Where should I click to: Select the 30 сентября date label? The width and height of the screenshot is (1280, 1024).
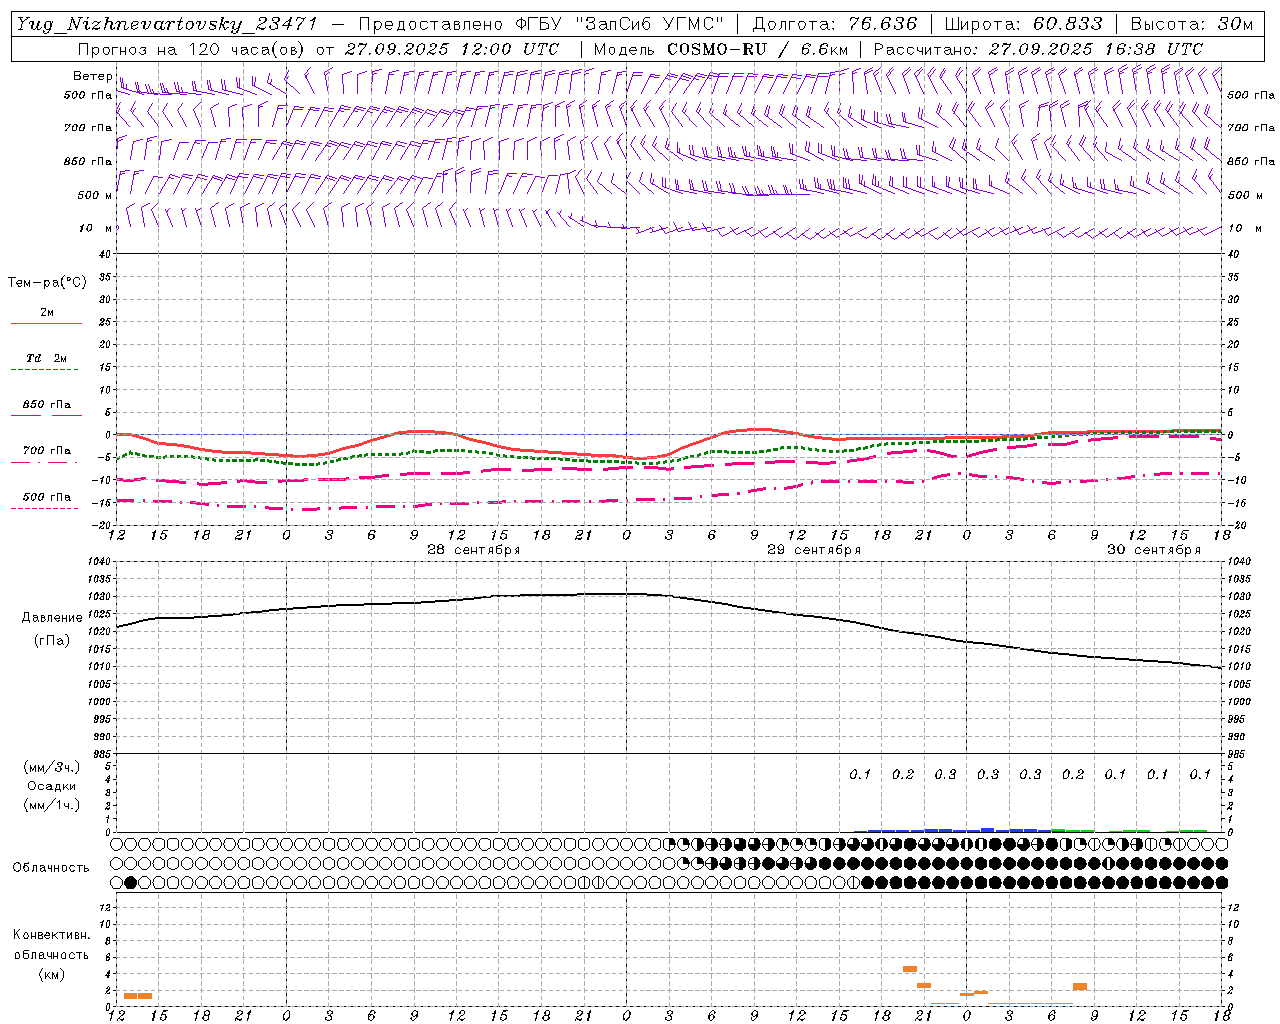pyautogui.click(x=1153, y=550)
